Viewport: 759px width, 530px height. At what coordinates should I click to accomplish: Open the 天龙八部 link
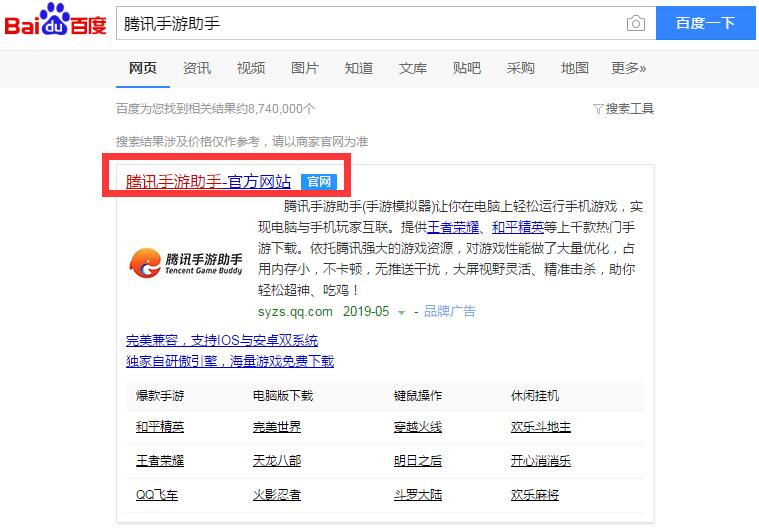[x=277, y=461]
